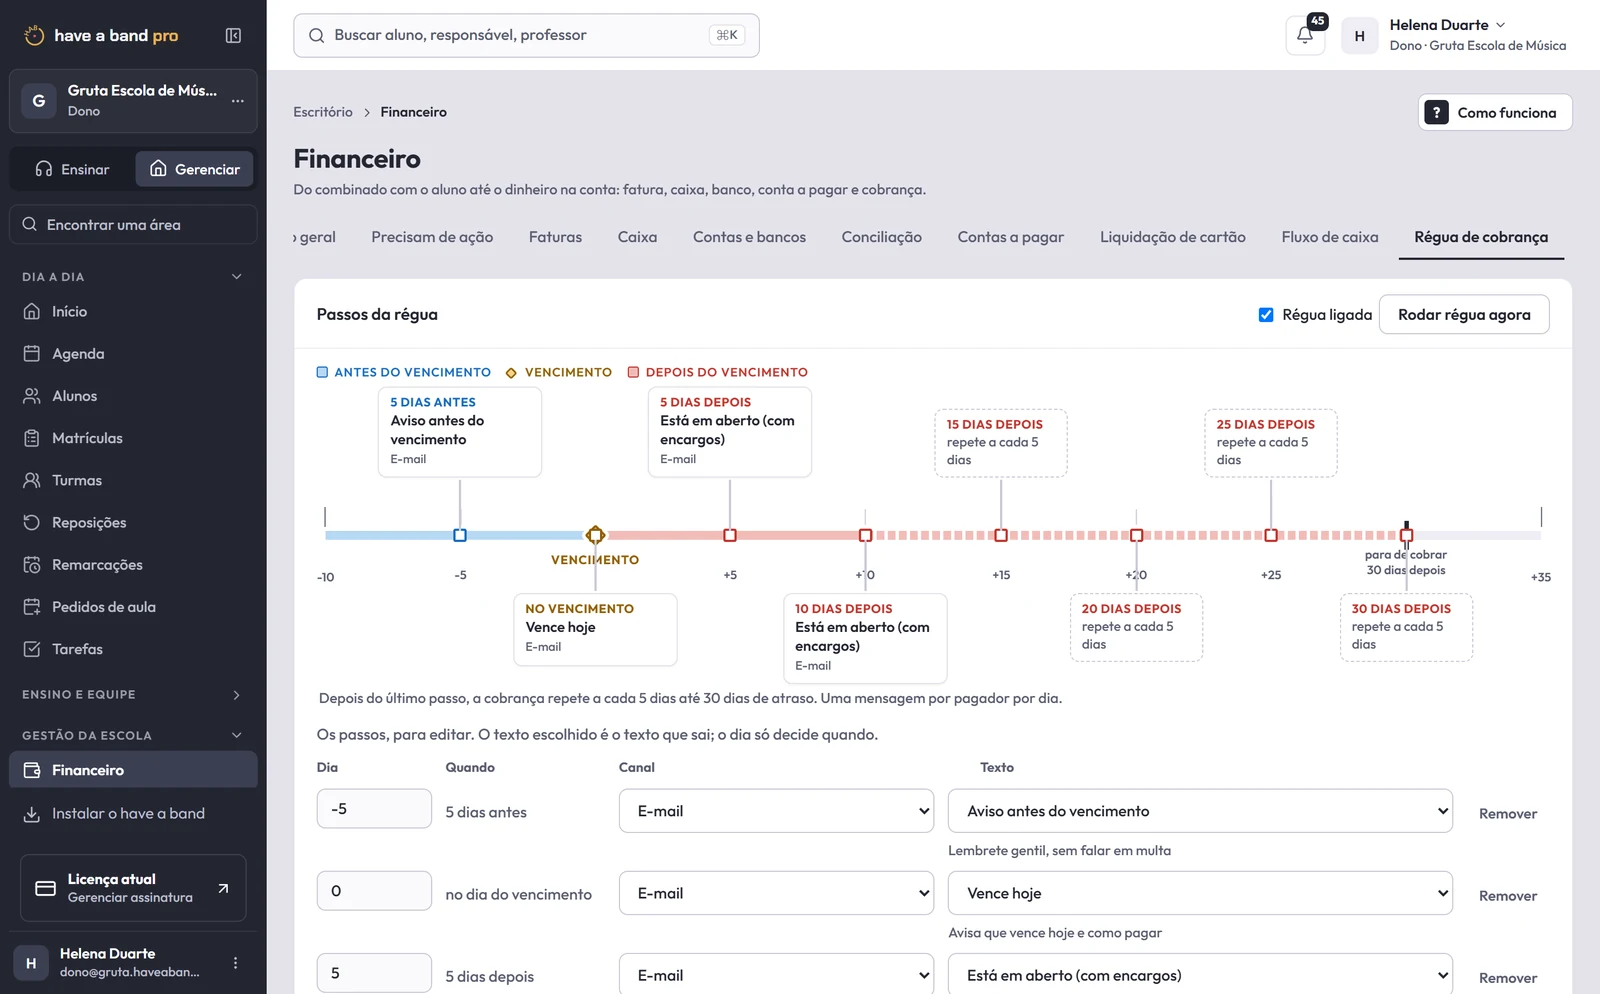Collapse the sidebar panel icon

233,36
